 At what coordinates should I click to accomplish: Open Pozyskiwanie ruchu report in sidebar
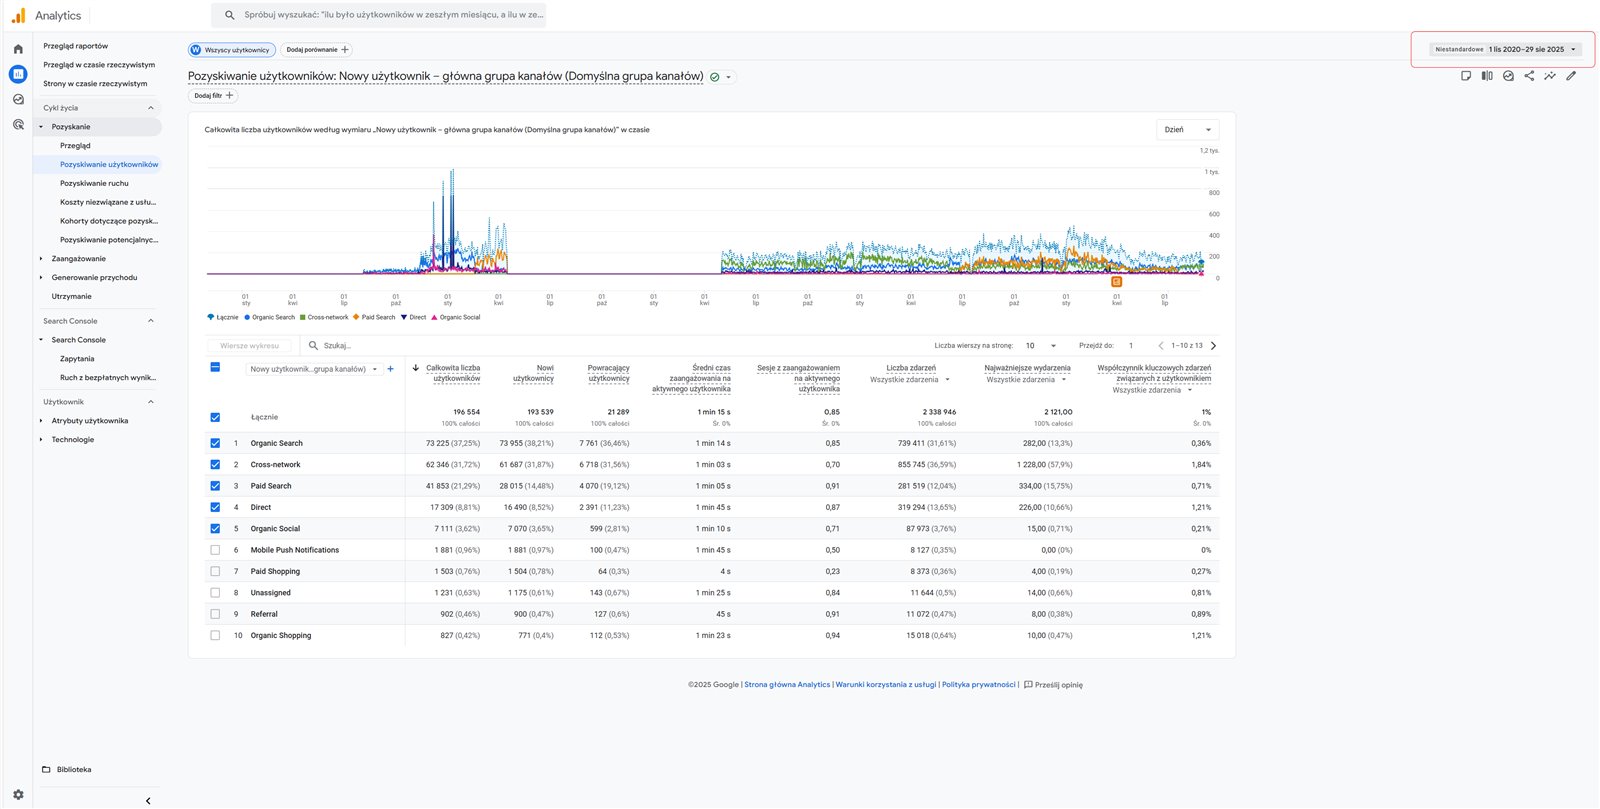pos(94,183)
